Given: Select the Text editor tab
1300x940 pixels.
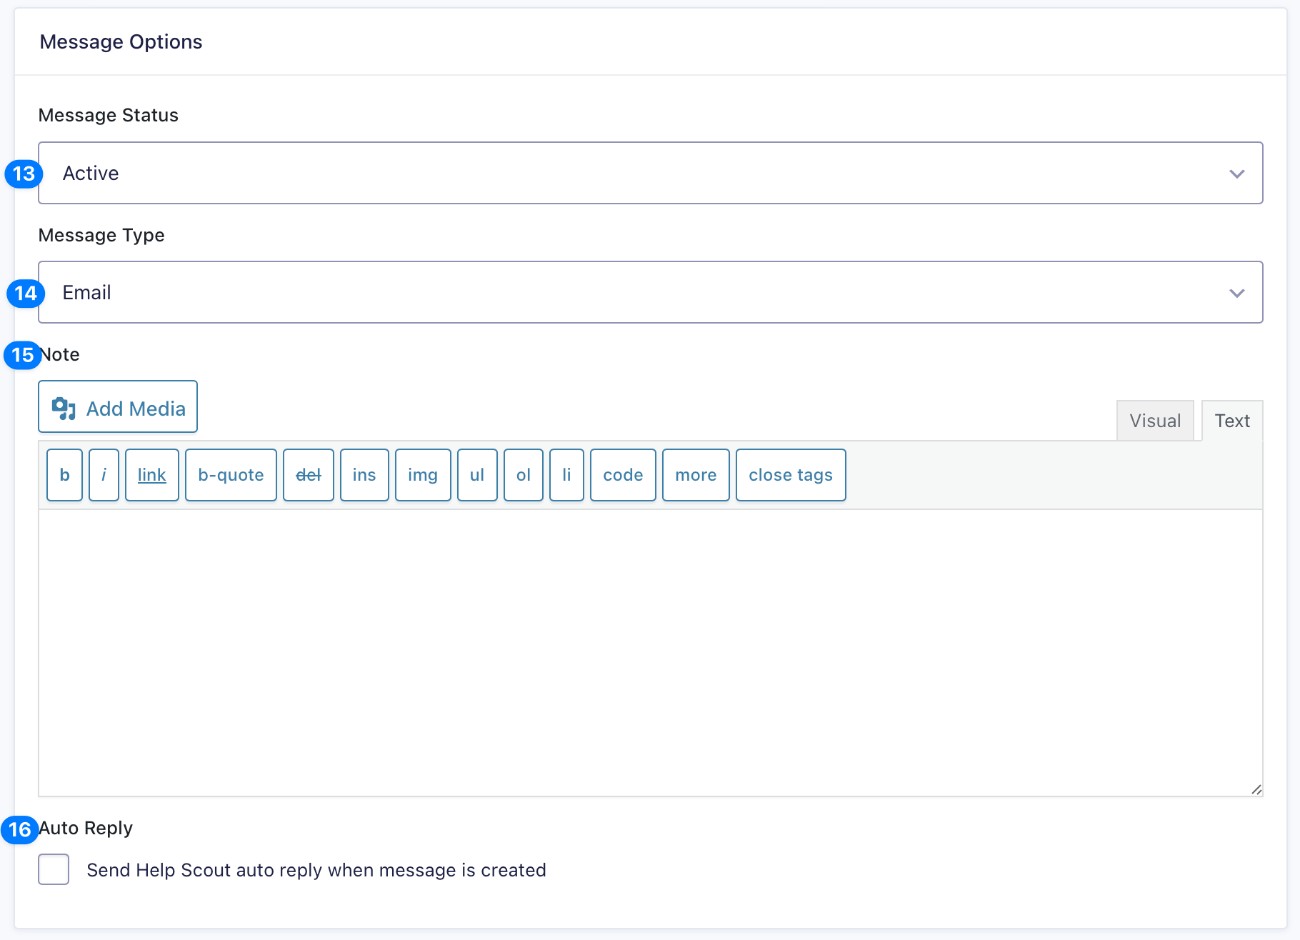Looking at the screenshot, I should click(x=1232, y=421).
